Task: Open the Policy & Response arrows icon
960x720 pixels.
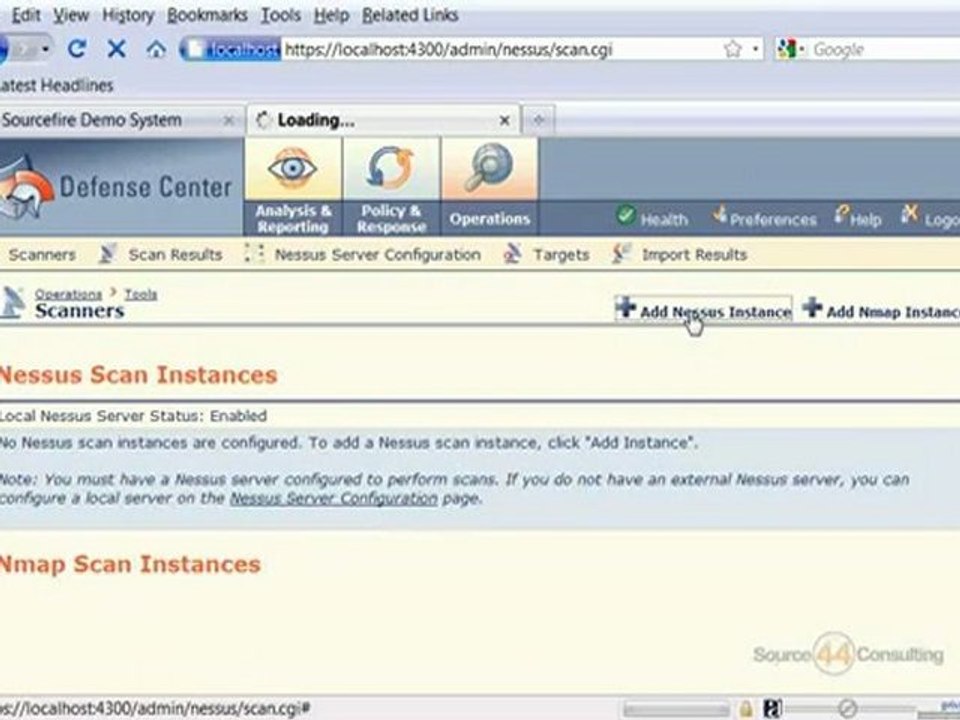Action: click(x=391, y=167)
